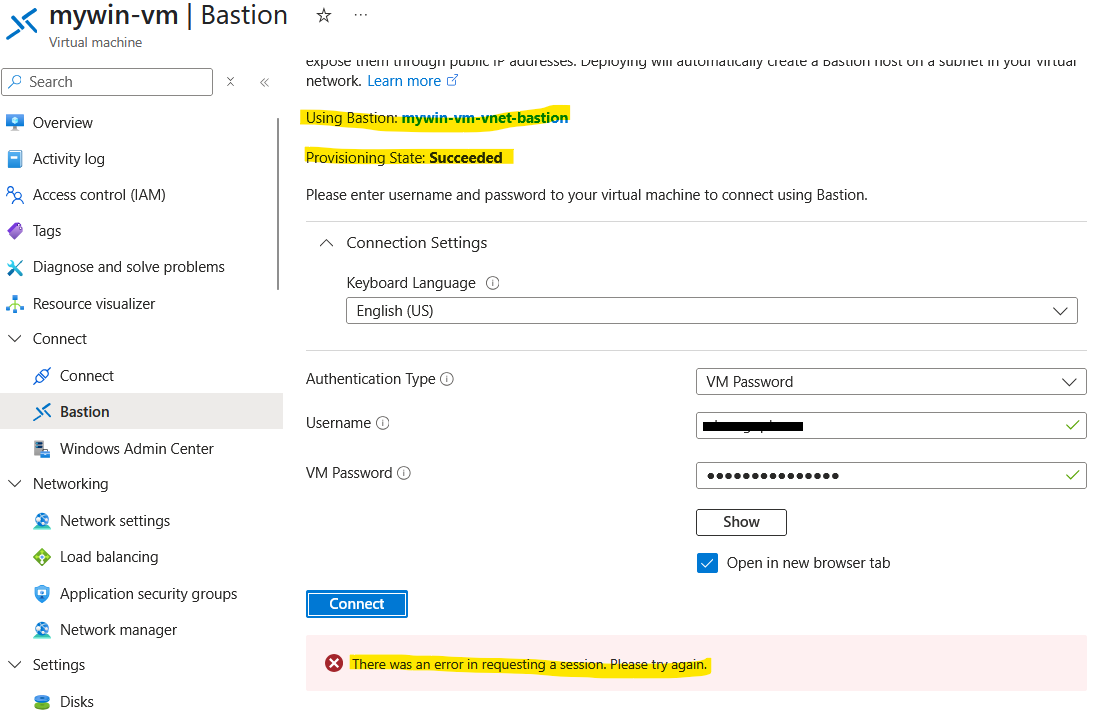Image resolution: width=1095 pixels, height=710 pixels.
Task: Click the VM Password info icon
Action: click(x=404, y=473)
